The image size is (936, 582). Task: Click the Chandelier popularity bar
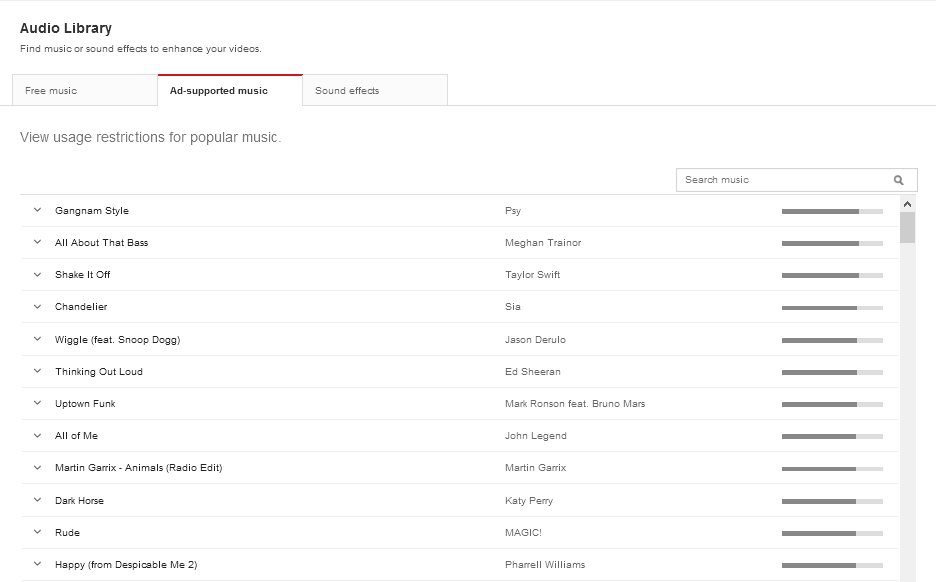click(x=832, y=308)
